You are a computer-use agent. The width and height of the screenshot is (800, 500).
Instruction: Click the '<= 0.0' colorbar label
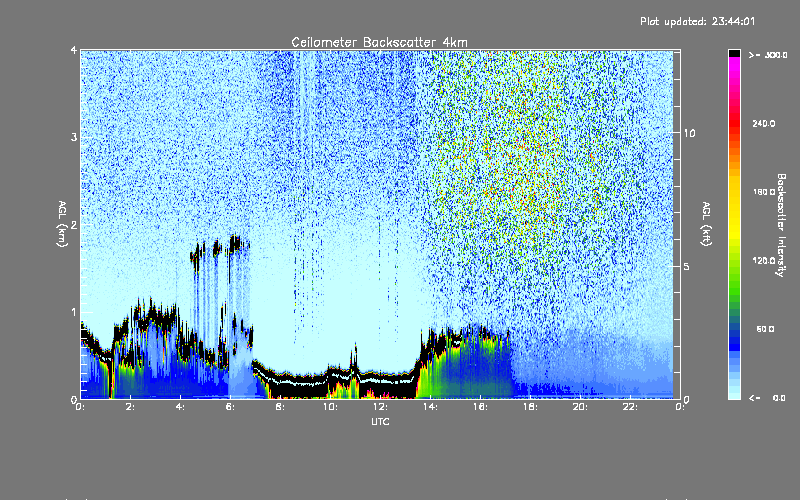point(767,398)
